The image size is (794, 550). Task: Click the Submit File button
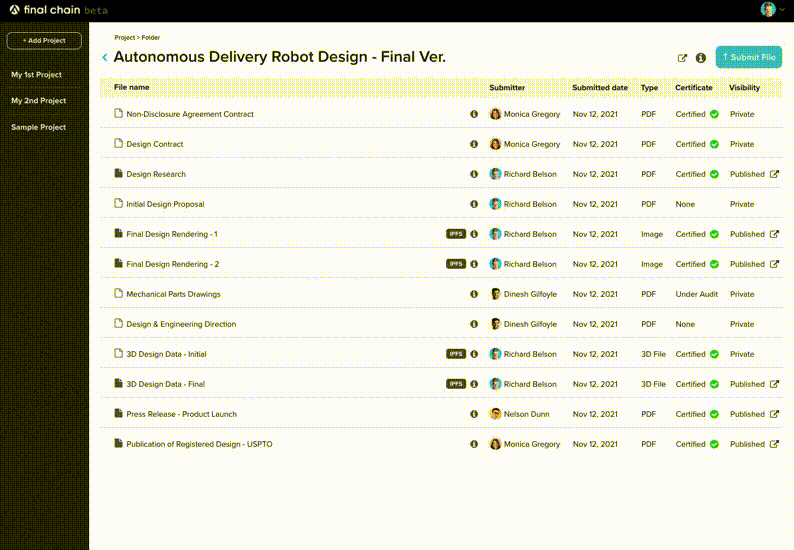[748, 57]
